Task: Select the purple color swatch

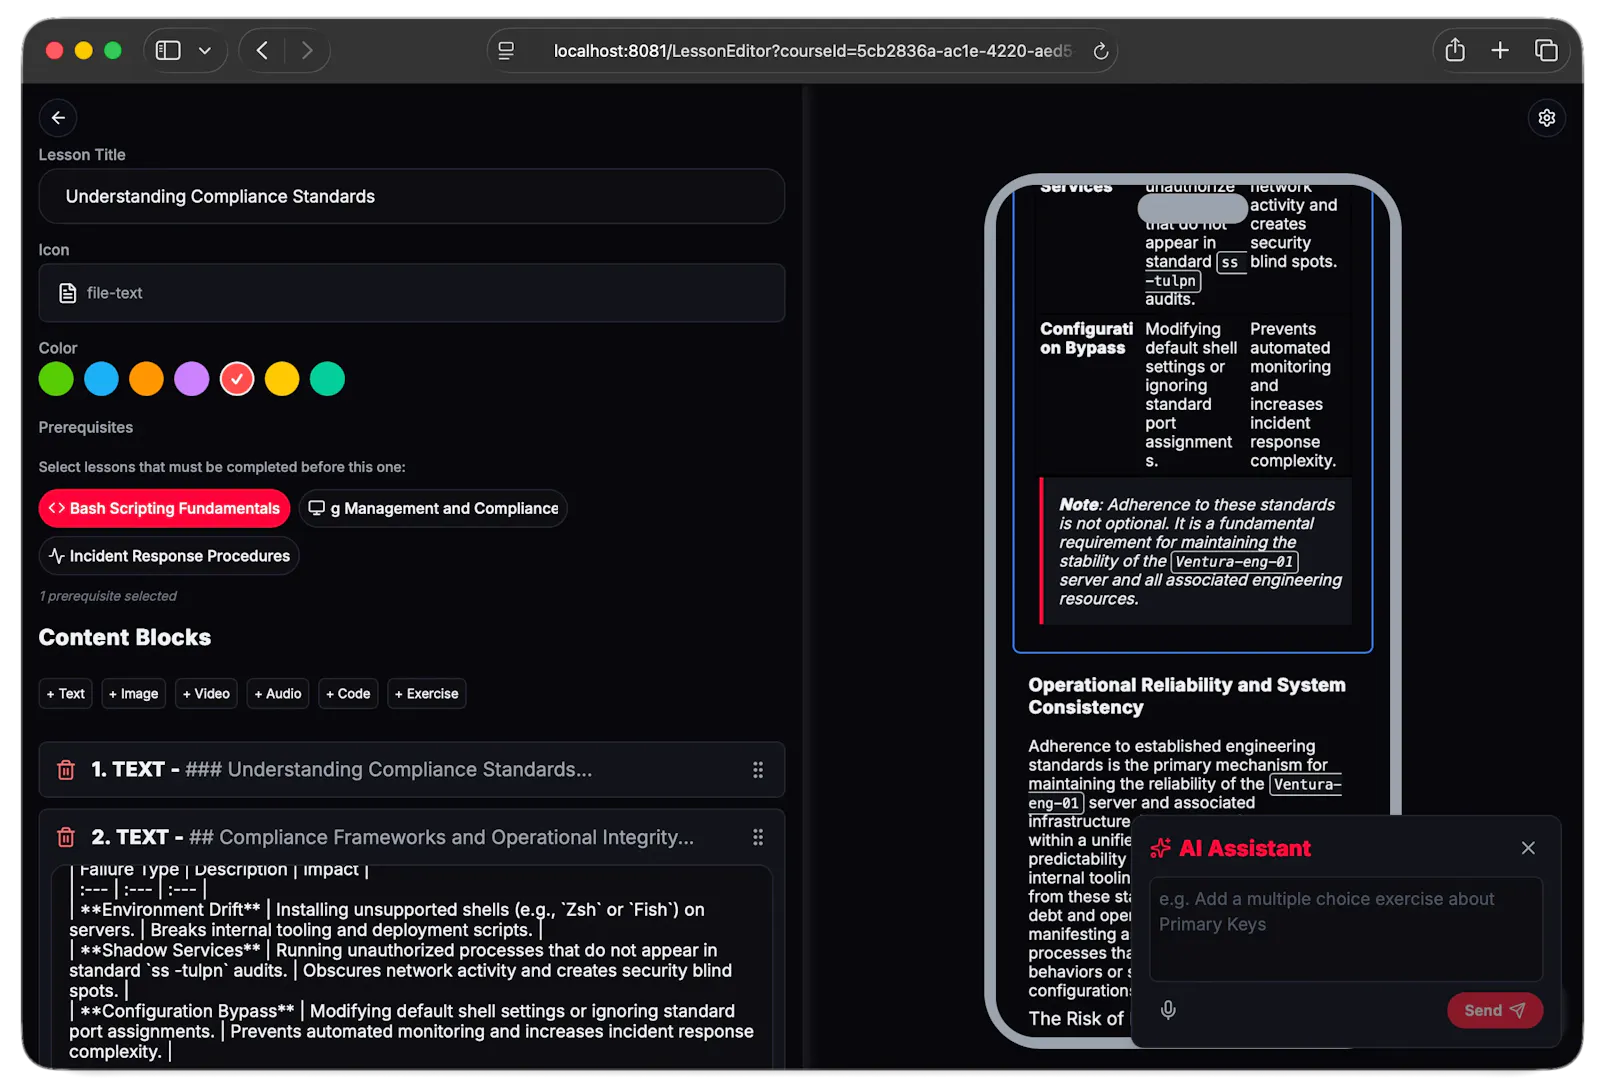Action: point(192,379)
